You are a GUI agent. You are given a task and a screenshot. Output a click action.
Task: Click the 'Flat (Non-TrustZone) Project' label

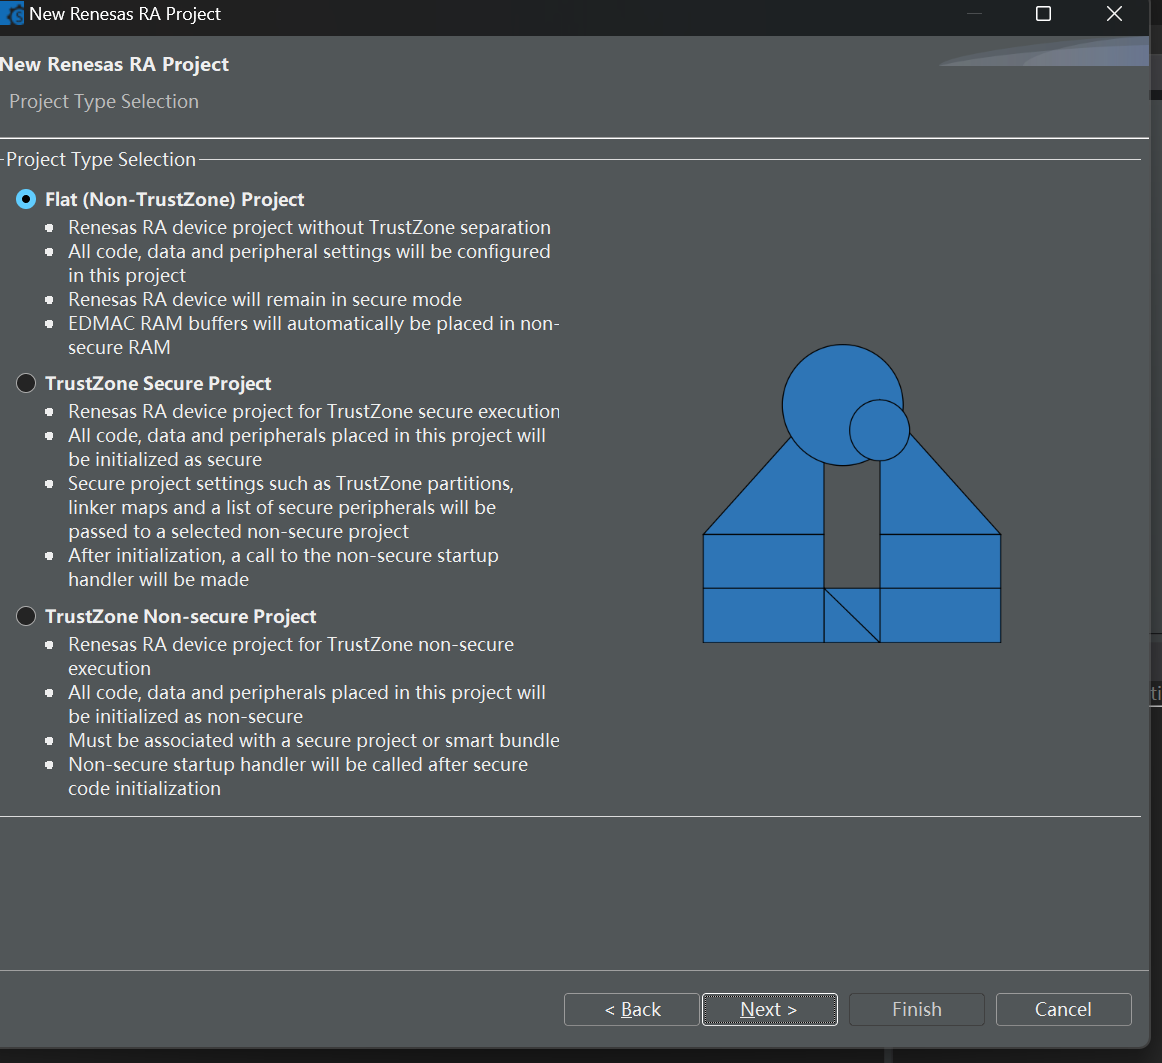pos(174,200)
